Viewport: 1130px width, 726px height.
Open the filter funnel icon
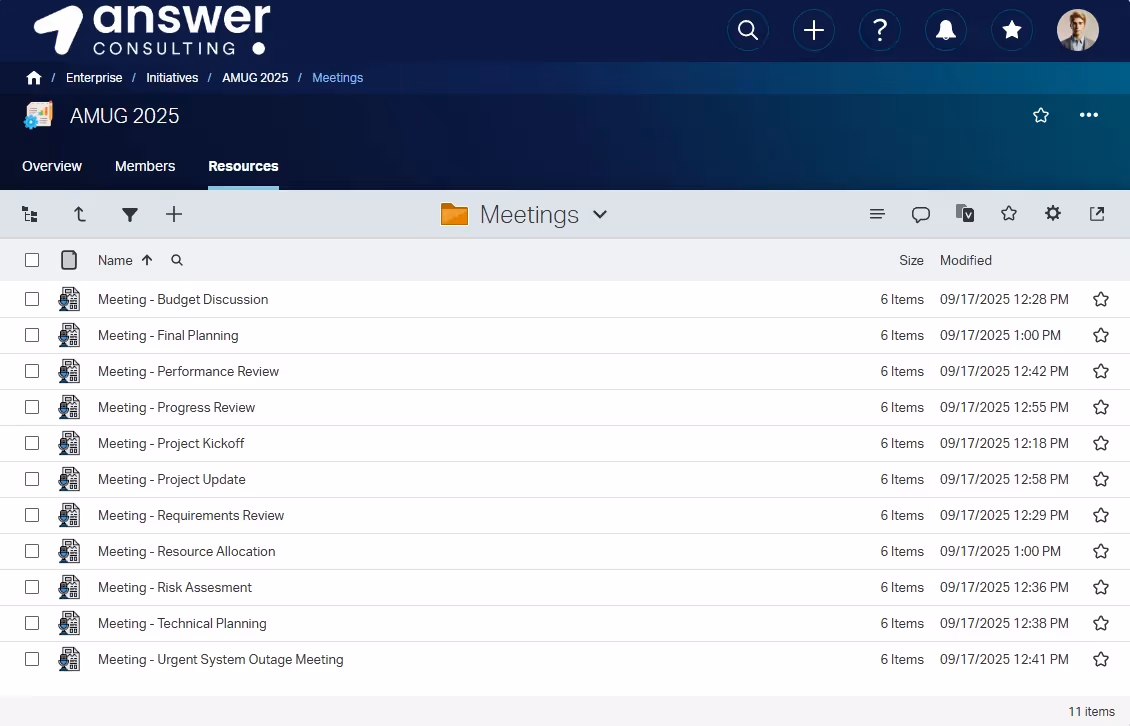130,214
